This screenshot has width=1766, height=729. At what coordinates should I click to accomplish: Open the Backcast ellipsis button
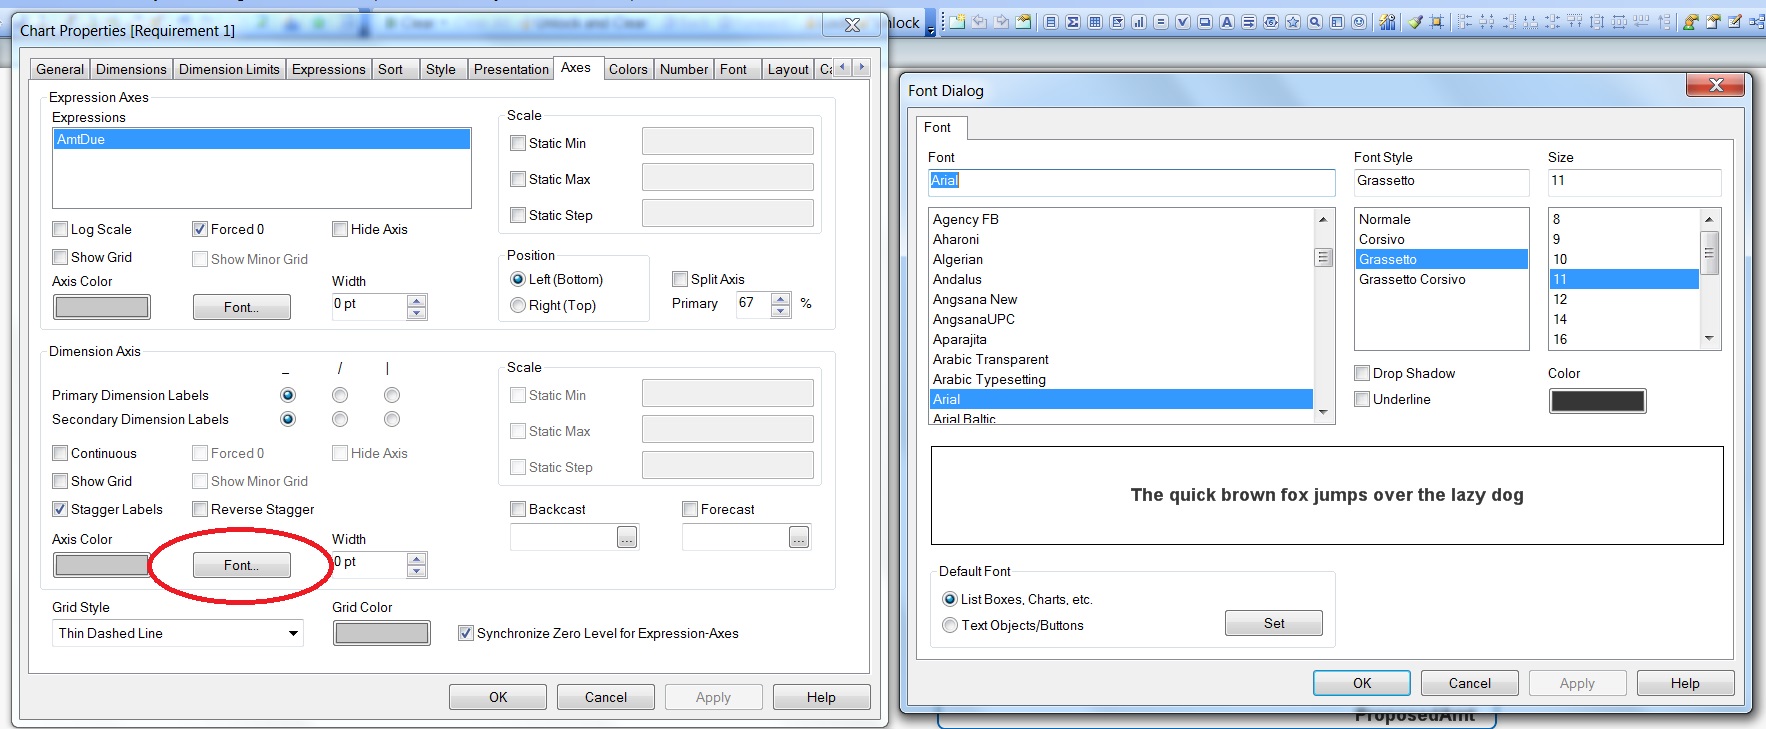627,537
